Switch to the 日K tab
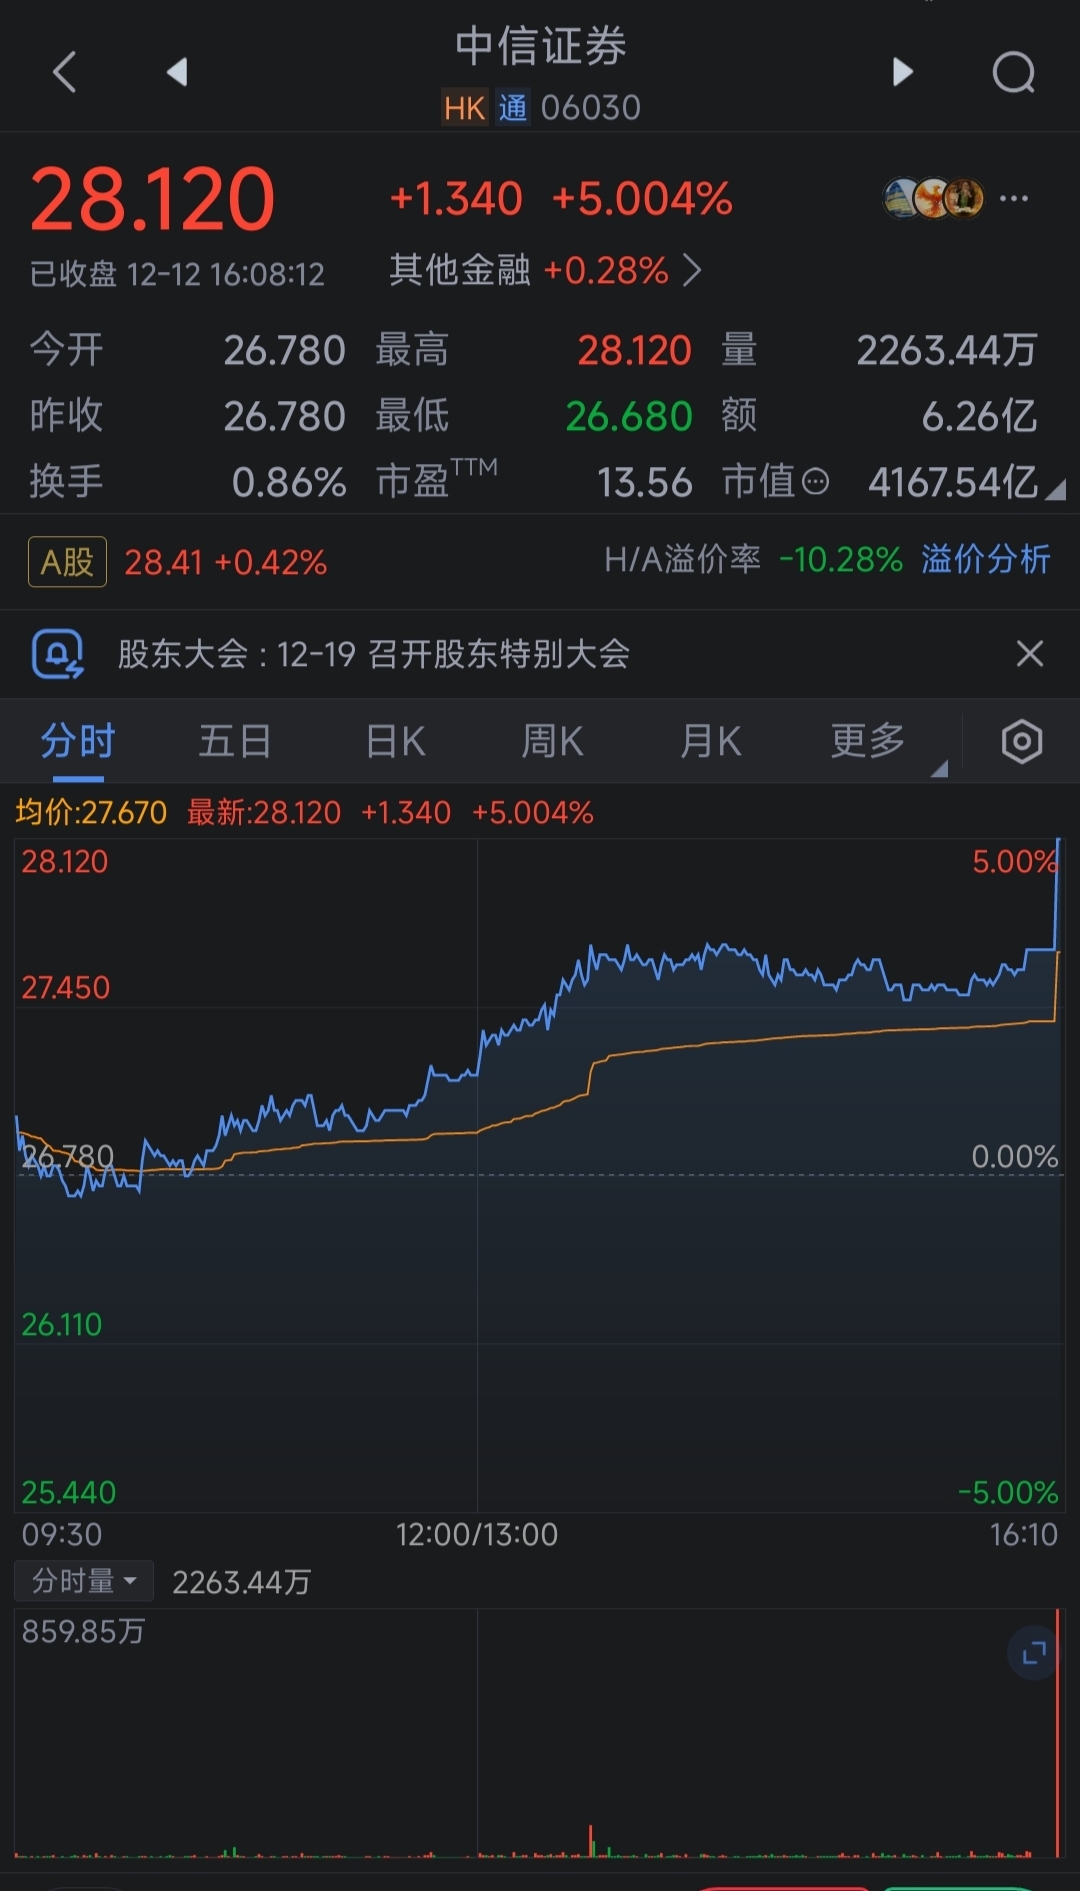This screenshot has height=1891, width=1080. pyautogui.click(x=396, y=742)
